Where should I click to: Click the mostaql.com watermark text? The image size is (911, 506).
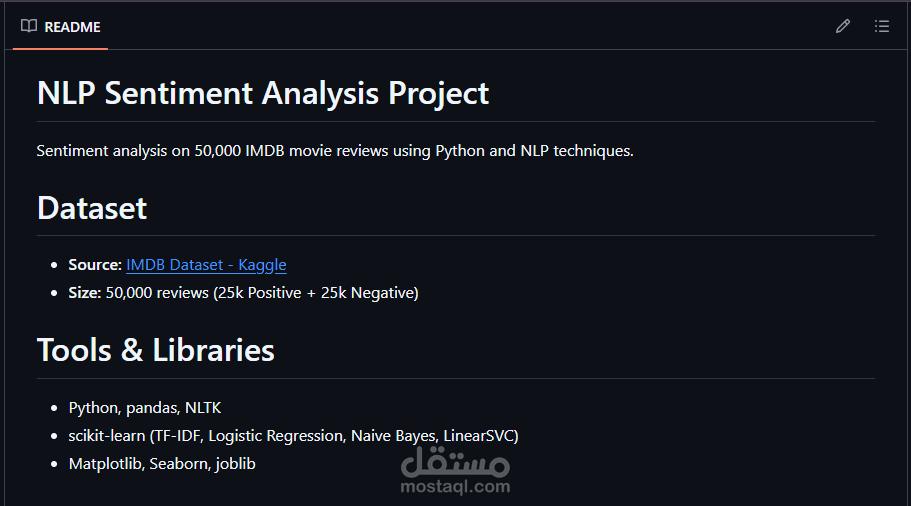(456, 487)
